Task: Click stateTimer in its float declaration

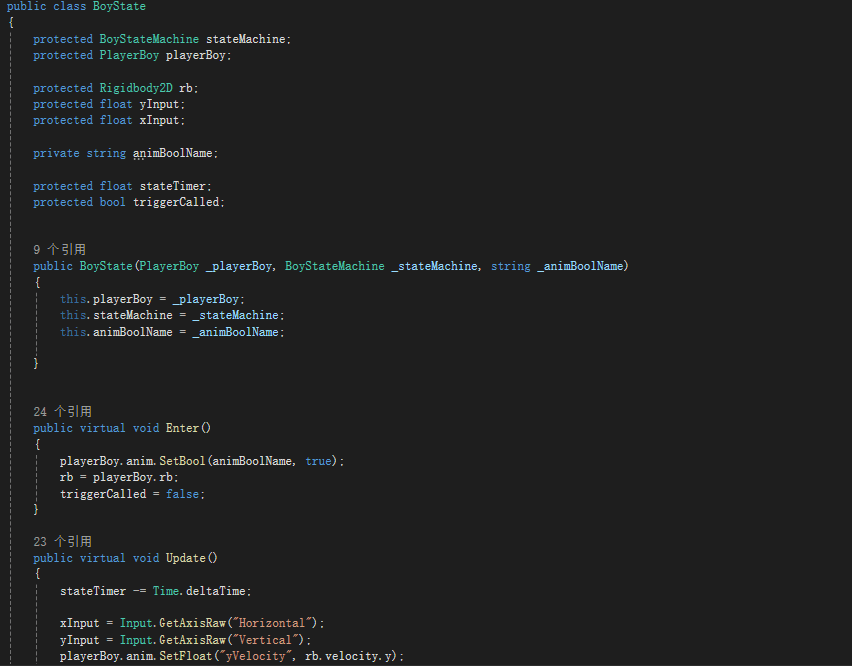Action: tap(173, 186)
